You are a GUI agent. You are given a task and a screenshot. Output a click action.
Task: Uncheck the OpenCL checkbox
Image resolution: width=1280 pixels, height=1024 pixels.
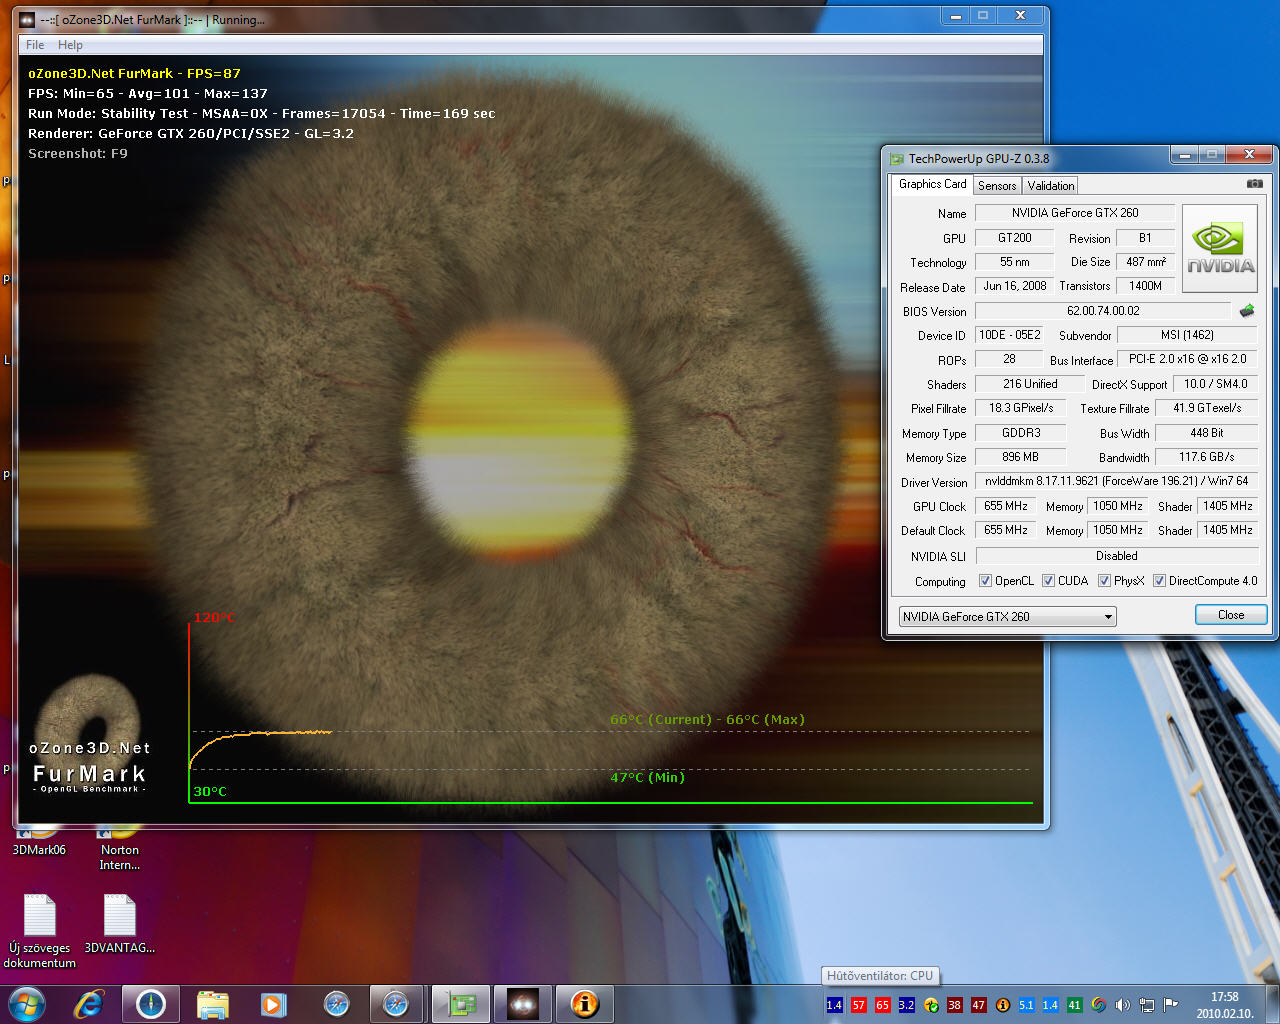[x=985, y=581]
